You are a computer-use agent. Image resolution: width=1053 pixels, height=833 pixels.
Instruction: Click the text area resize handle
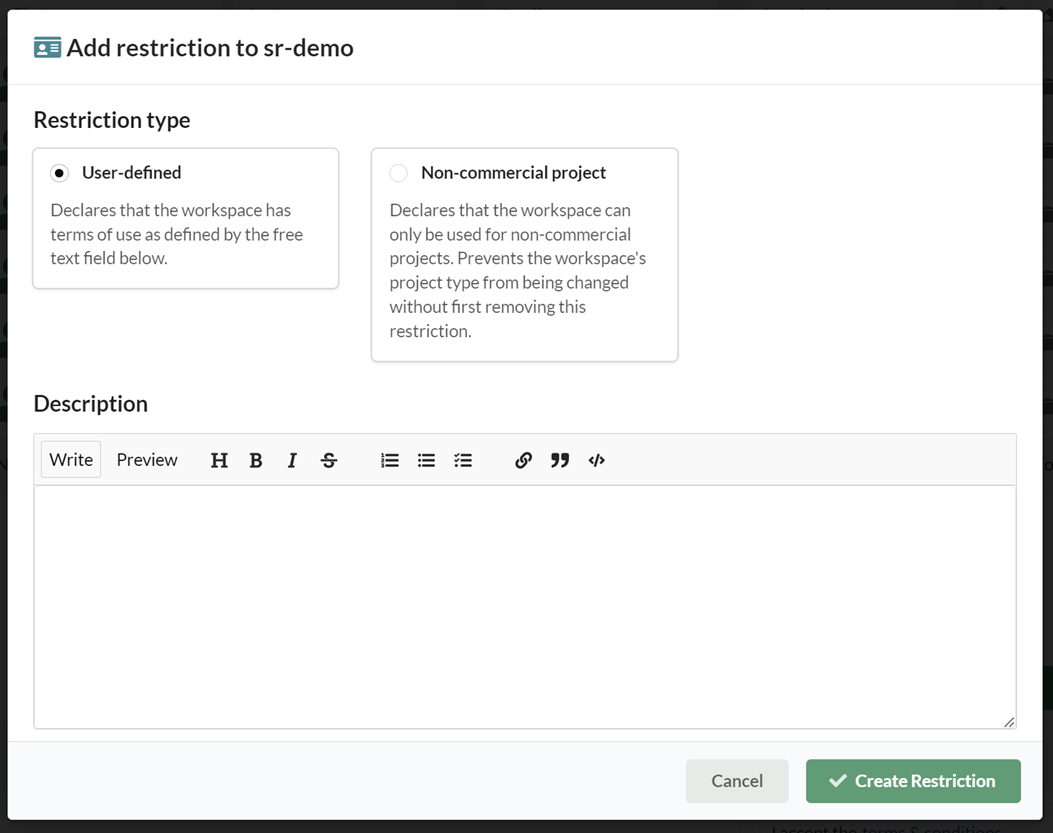click(1009, 722)
